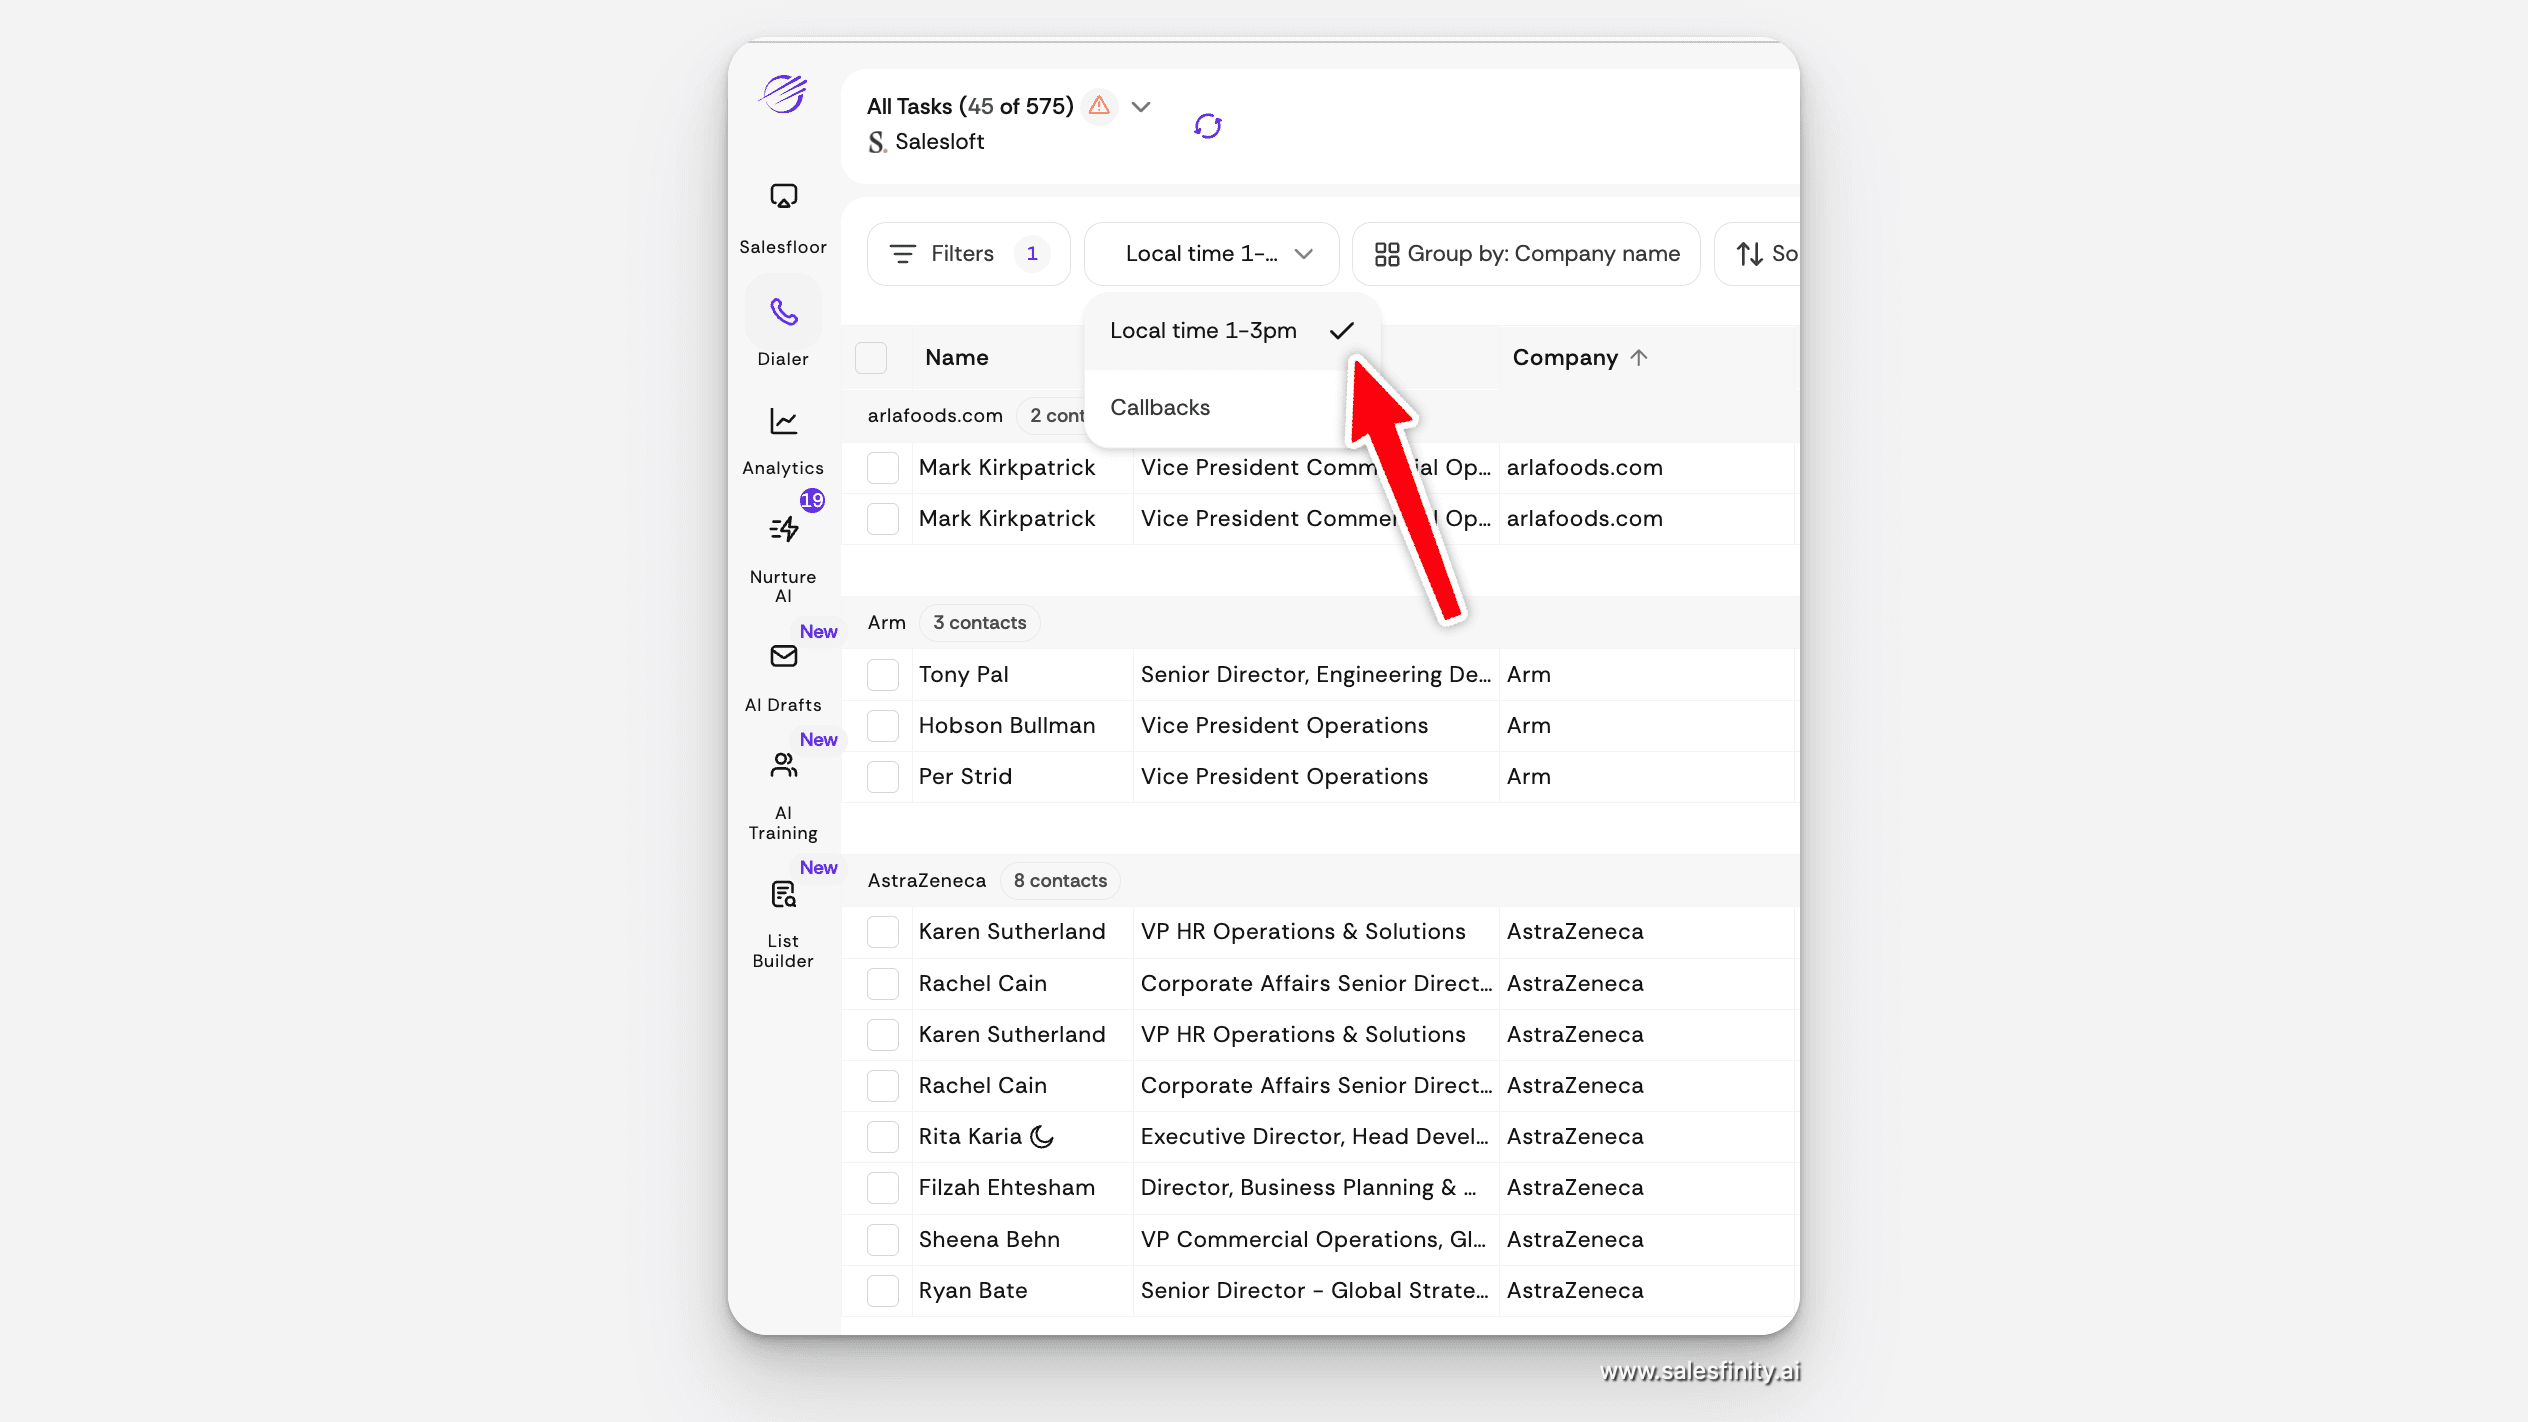Image resolution: width=2528 pixels, height=1422 pixels.
Task: Open the Salesfloor sidebar icon
Action: [x=783, y=196]
